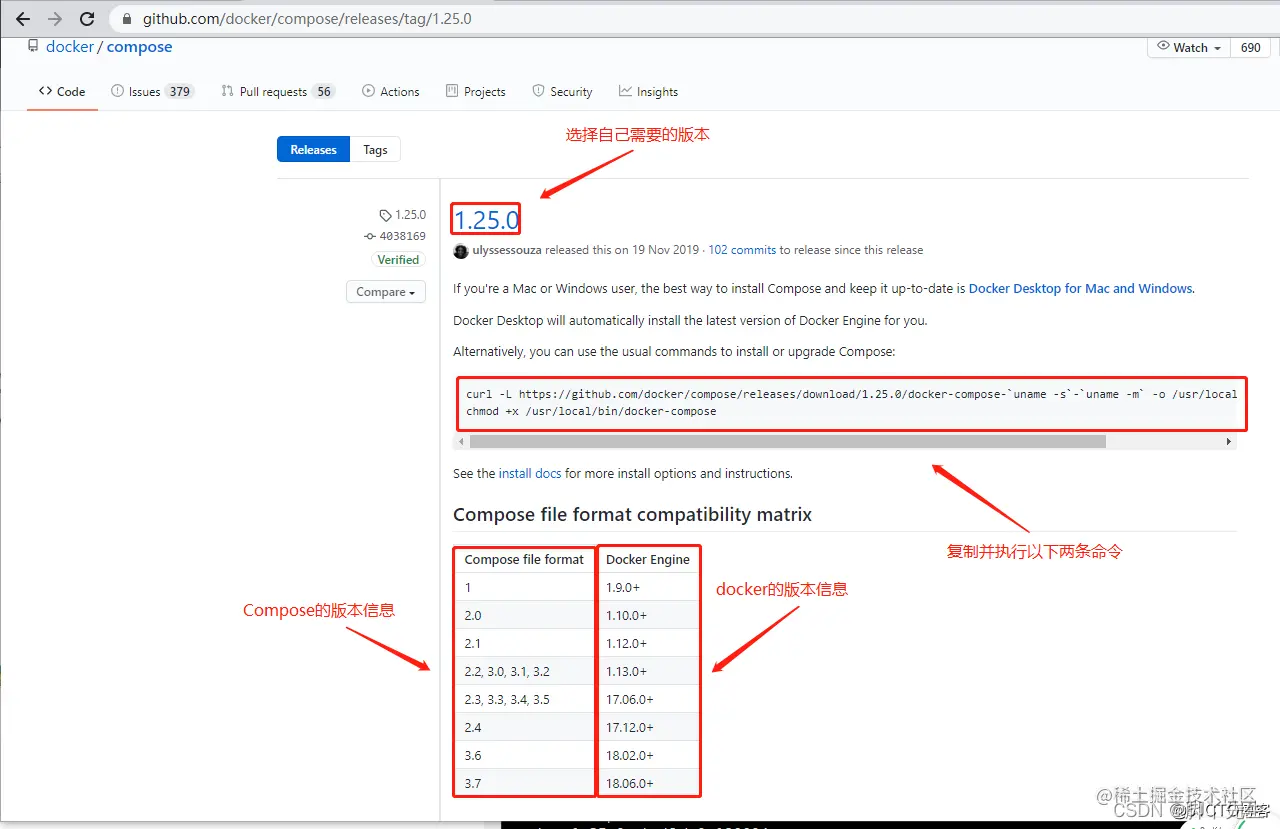
Task: Open the Watch dropdown button
Action: 1190,47
